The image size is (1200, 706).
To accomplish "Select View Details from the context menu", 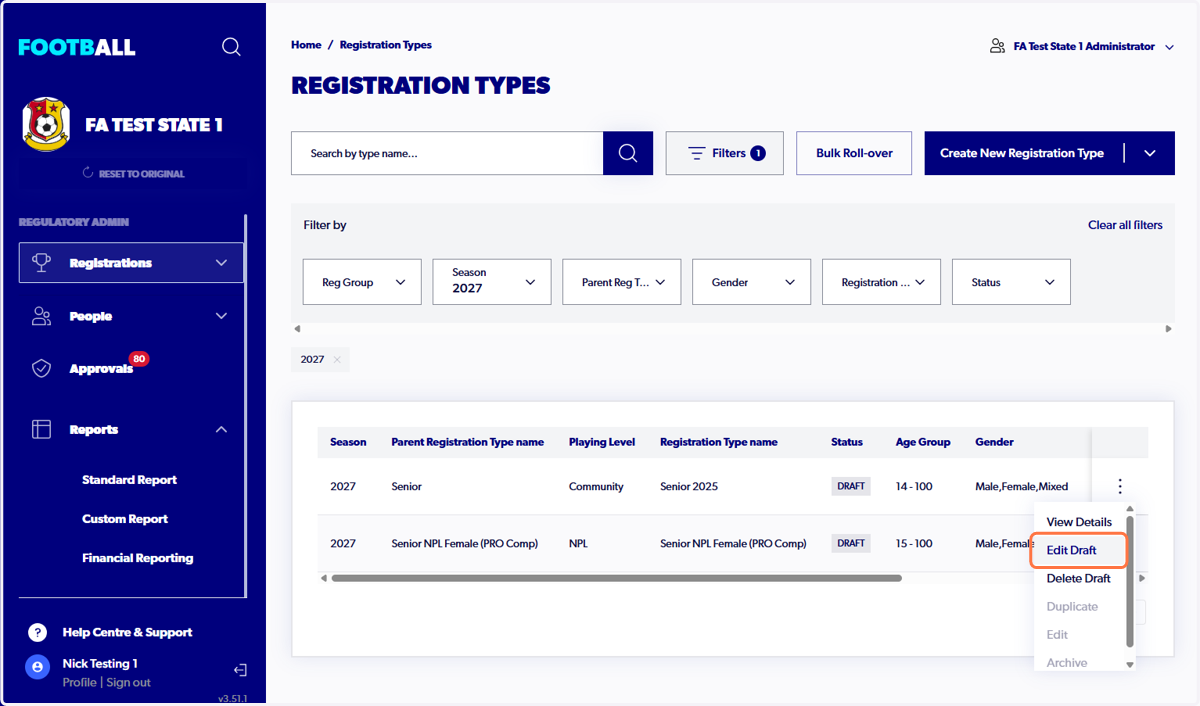I will [x=1079, y=522].
